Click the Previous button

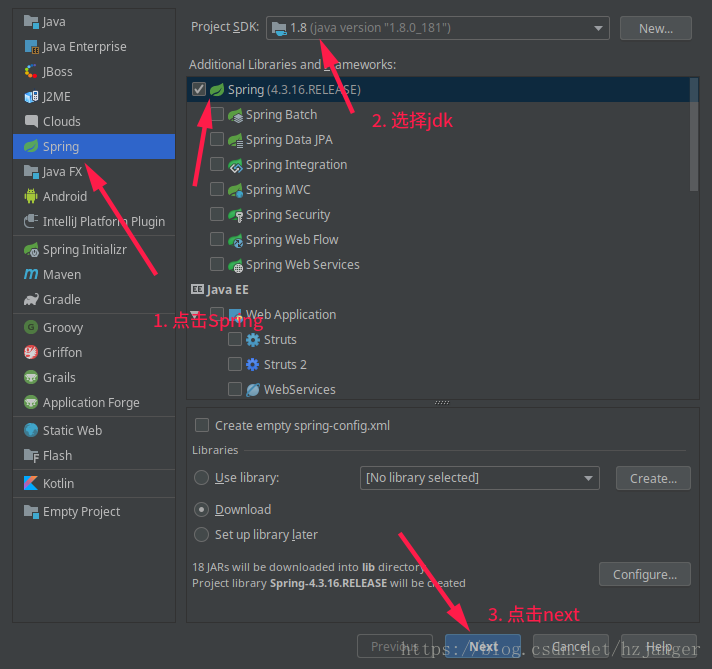point(395,646)
